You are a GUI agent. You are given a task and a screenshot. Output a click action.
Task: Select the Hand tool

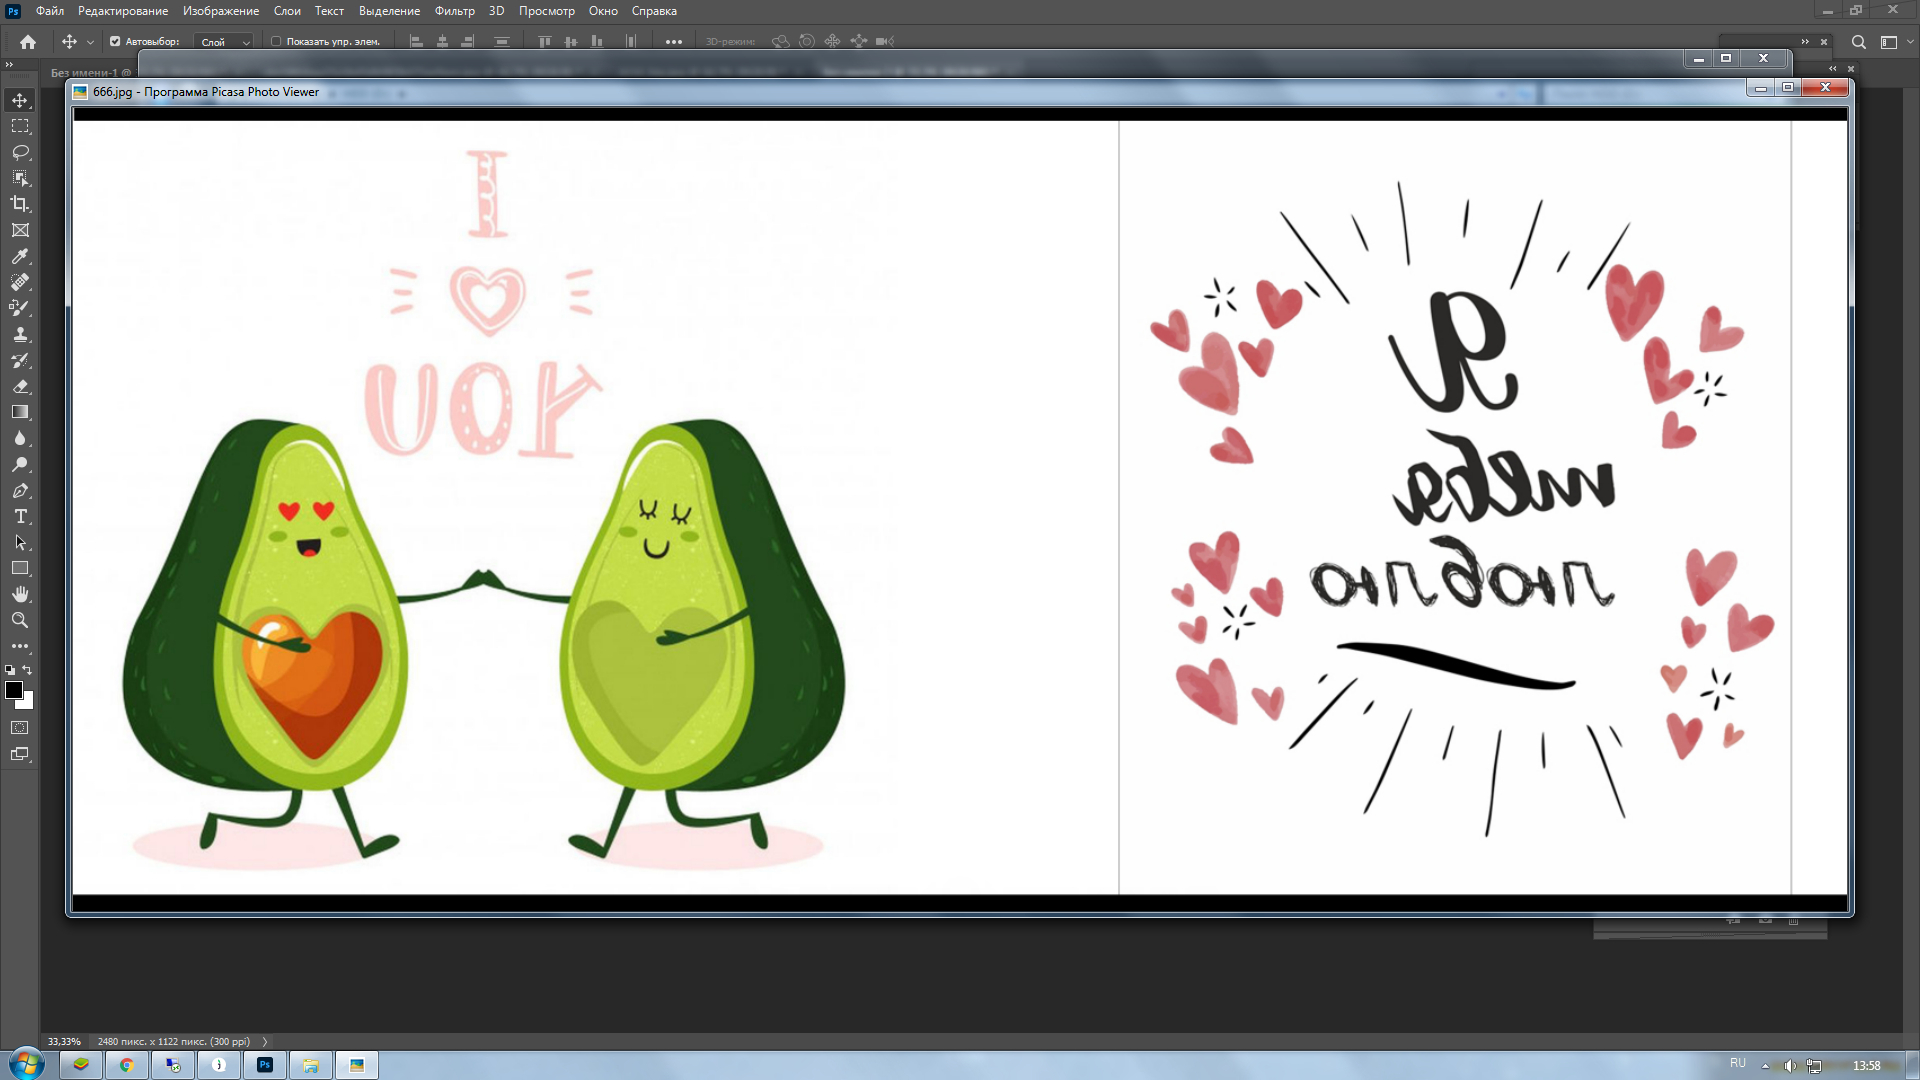pos(20,594)
